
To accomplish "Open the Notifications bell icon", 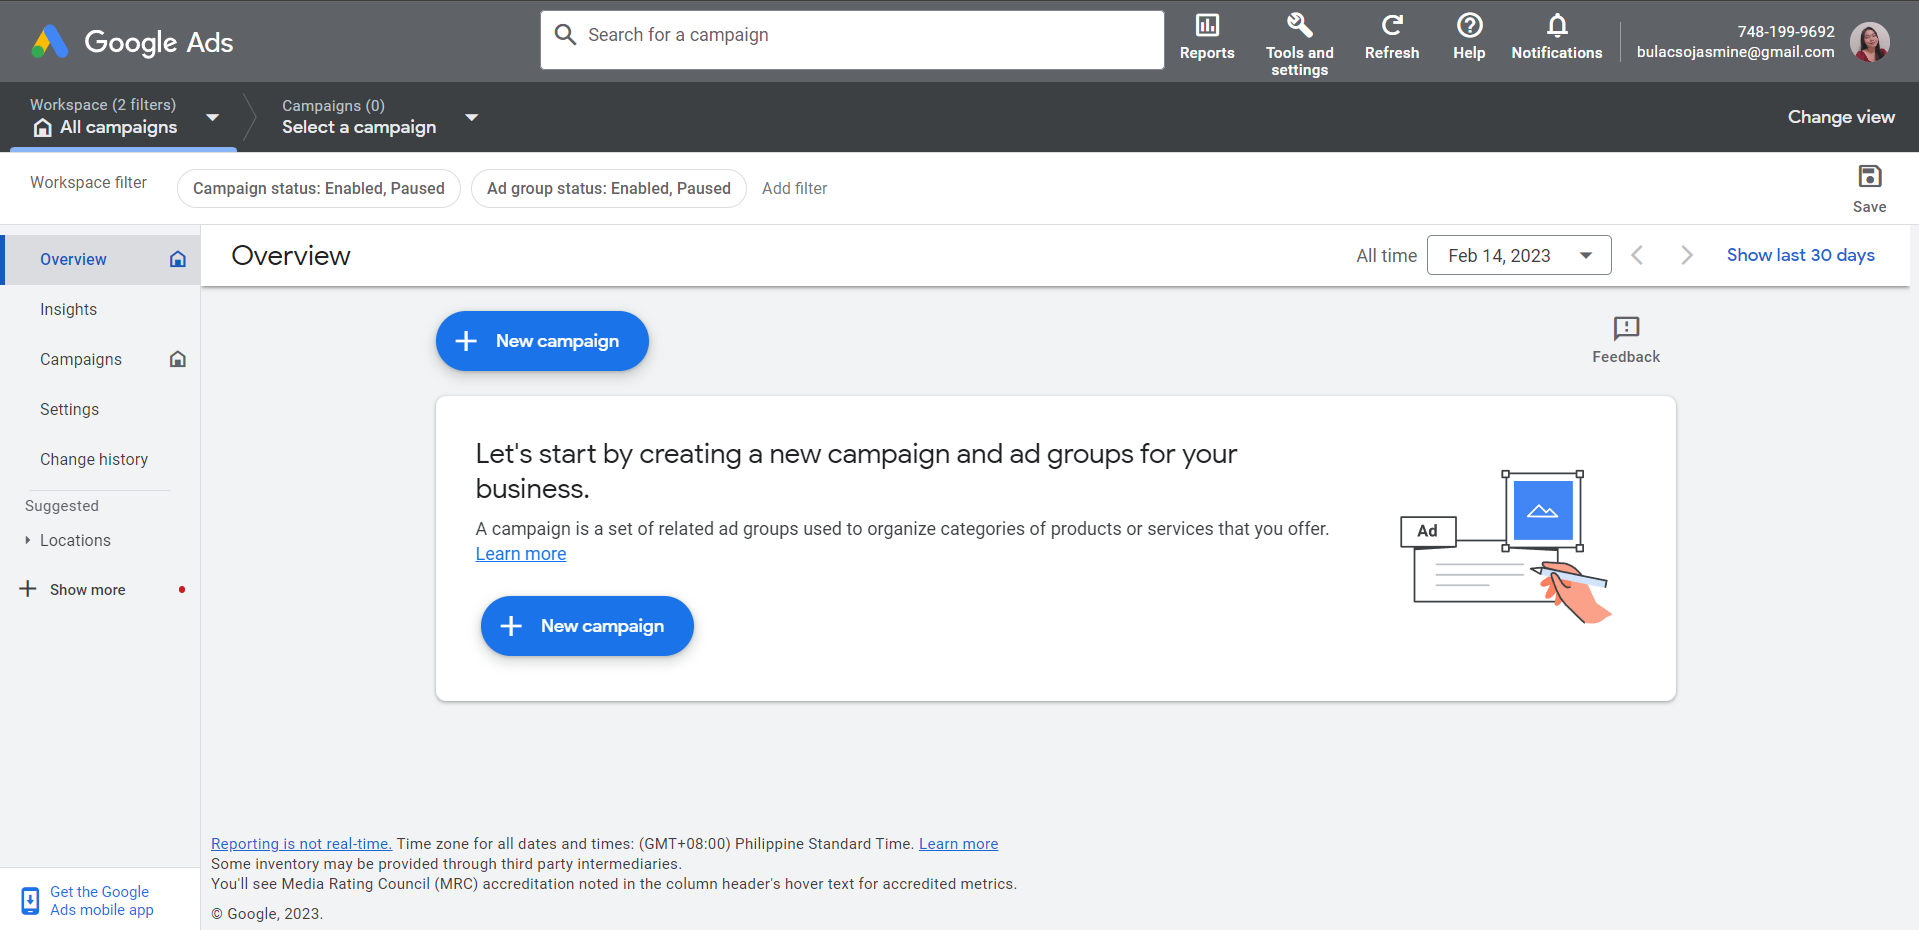I will pyautogui.click(x=1557, y=25).
